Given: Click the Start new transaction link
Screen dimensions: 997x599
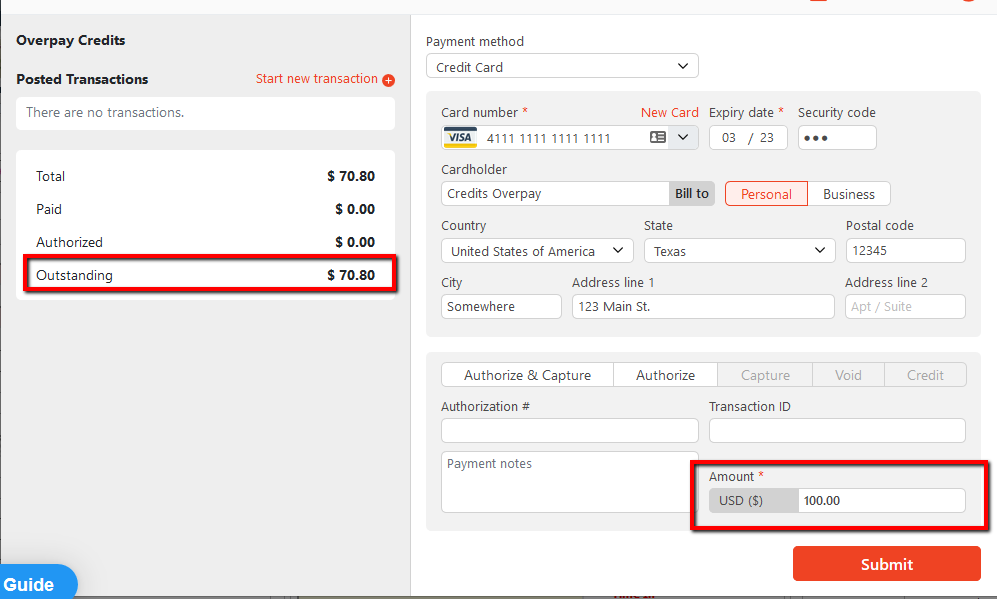Looking at the screenshot, I should [x=317, y=79].
